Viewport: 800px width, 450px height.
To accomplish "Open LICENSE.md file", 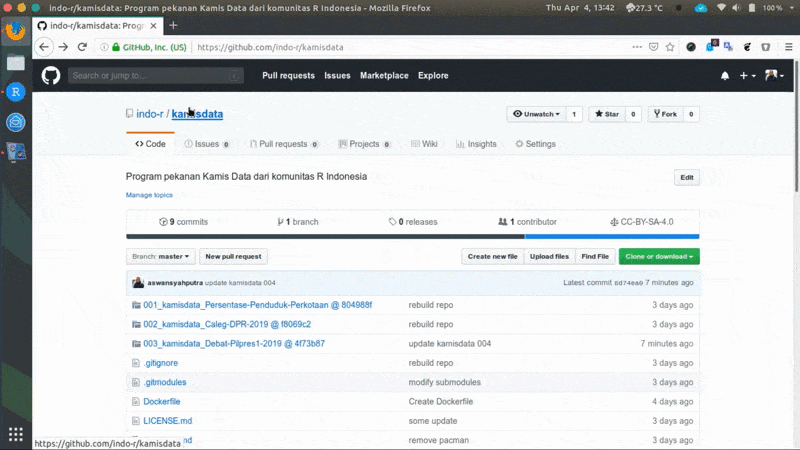I will point(167,421).
